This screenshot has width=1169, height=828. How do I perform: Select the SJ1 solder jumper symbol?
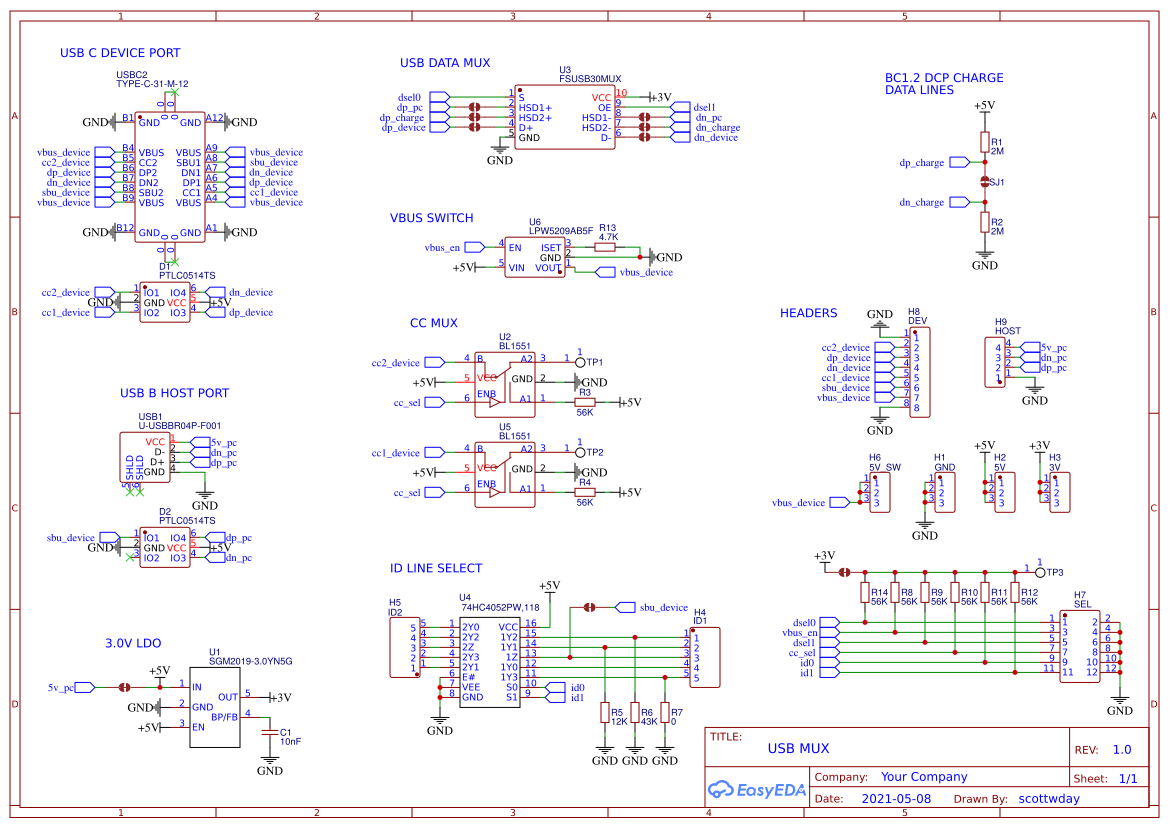pyautogui.click(x=985, y=182)
